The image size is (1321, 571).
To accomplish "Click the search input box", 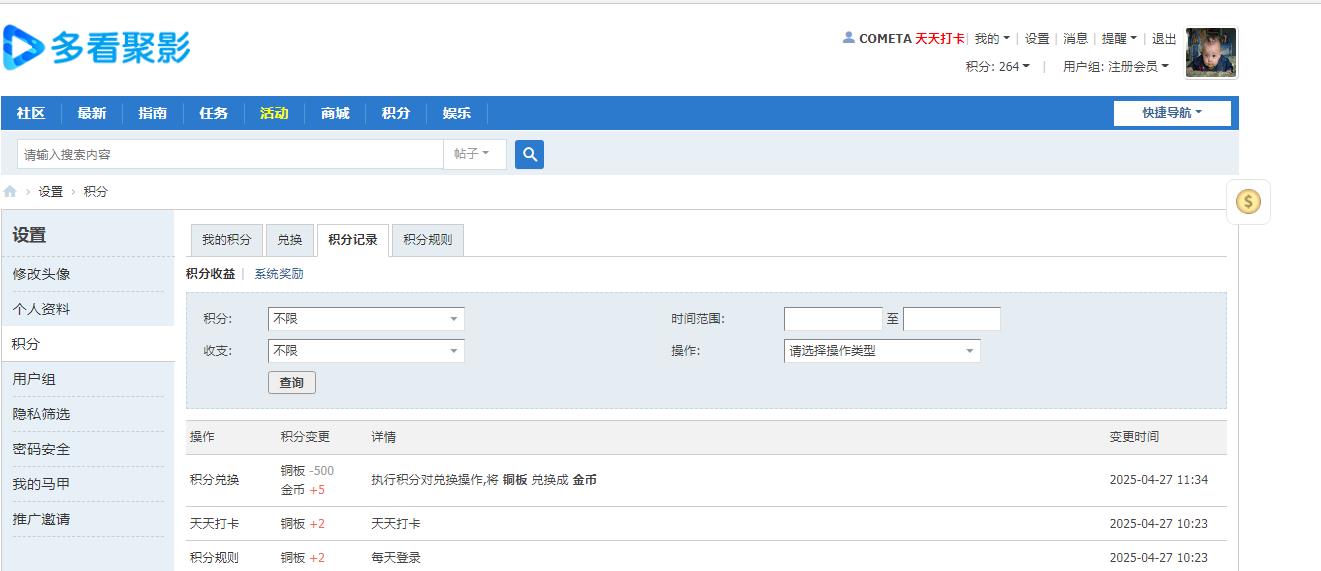I will tap(230, 154).
